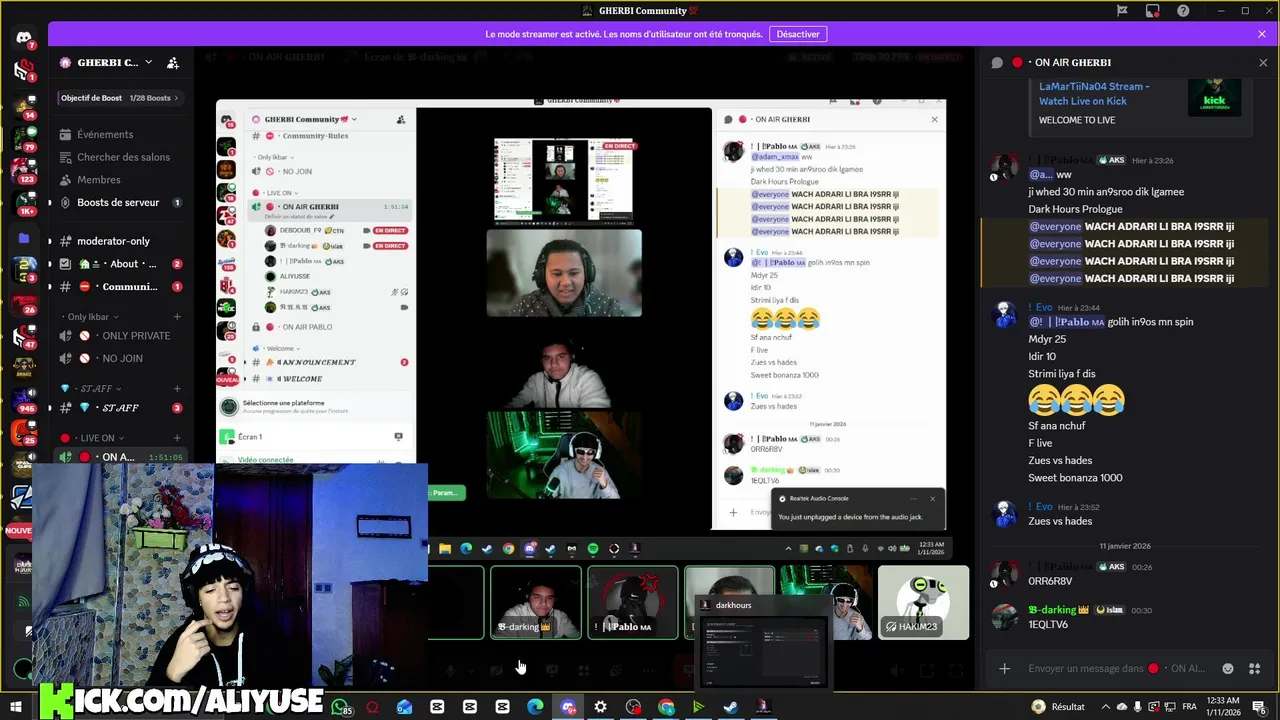Open the emoji picker in message box
The image size is (1280, 720).
[x=1227, y=668]
